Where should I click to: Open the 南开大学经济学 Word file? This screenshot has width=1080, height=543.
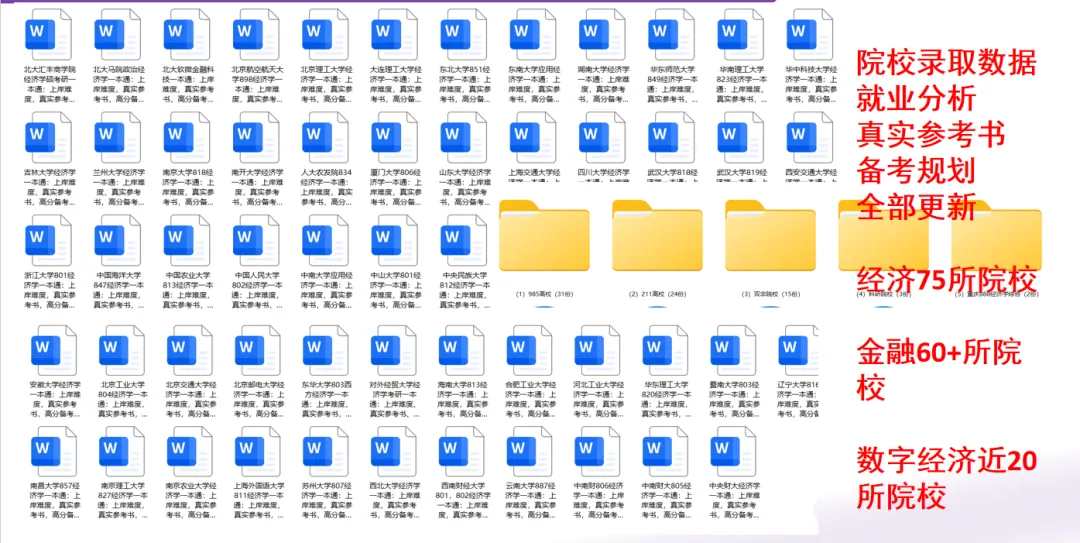point(256,136)
